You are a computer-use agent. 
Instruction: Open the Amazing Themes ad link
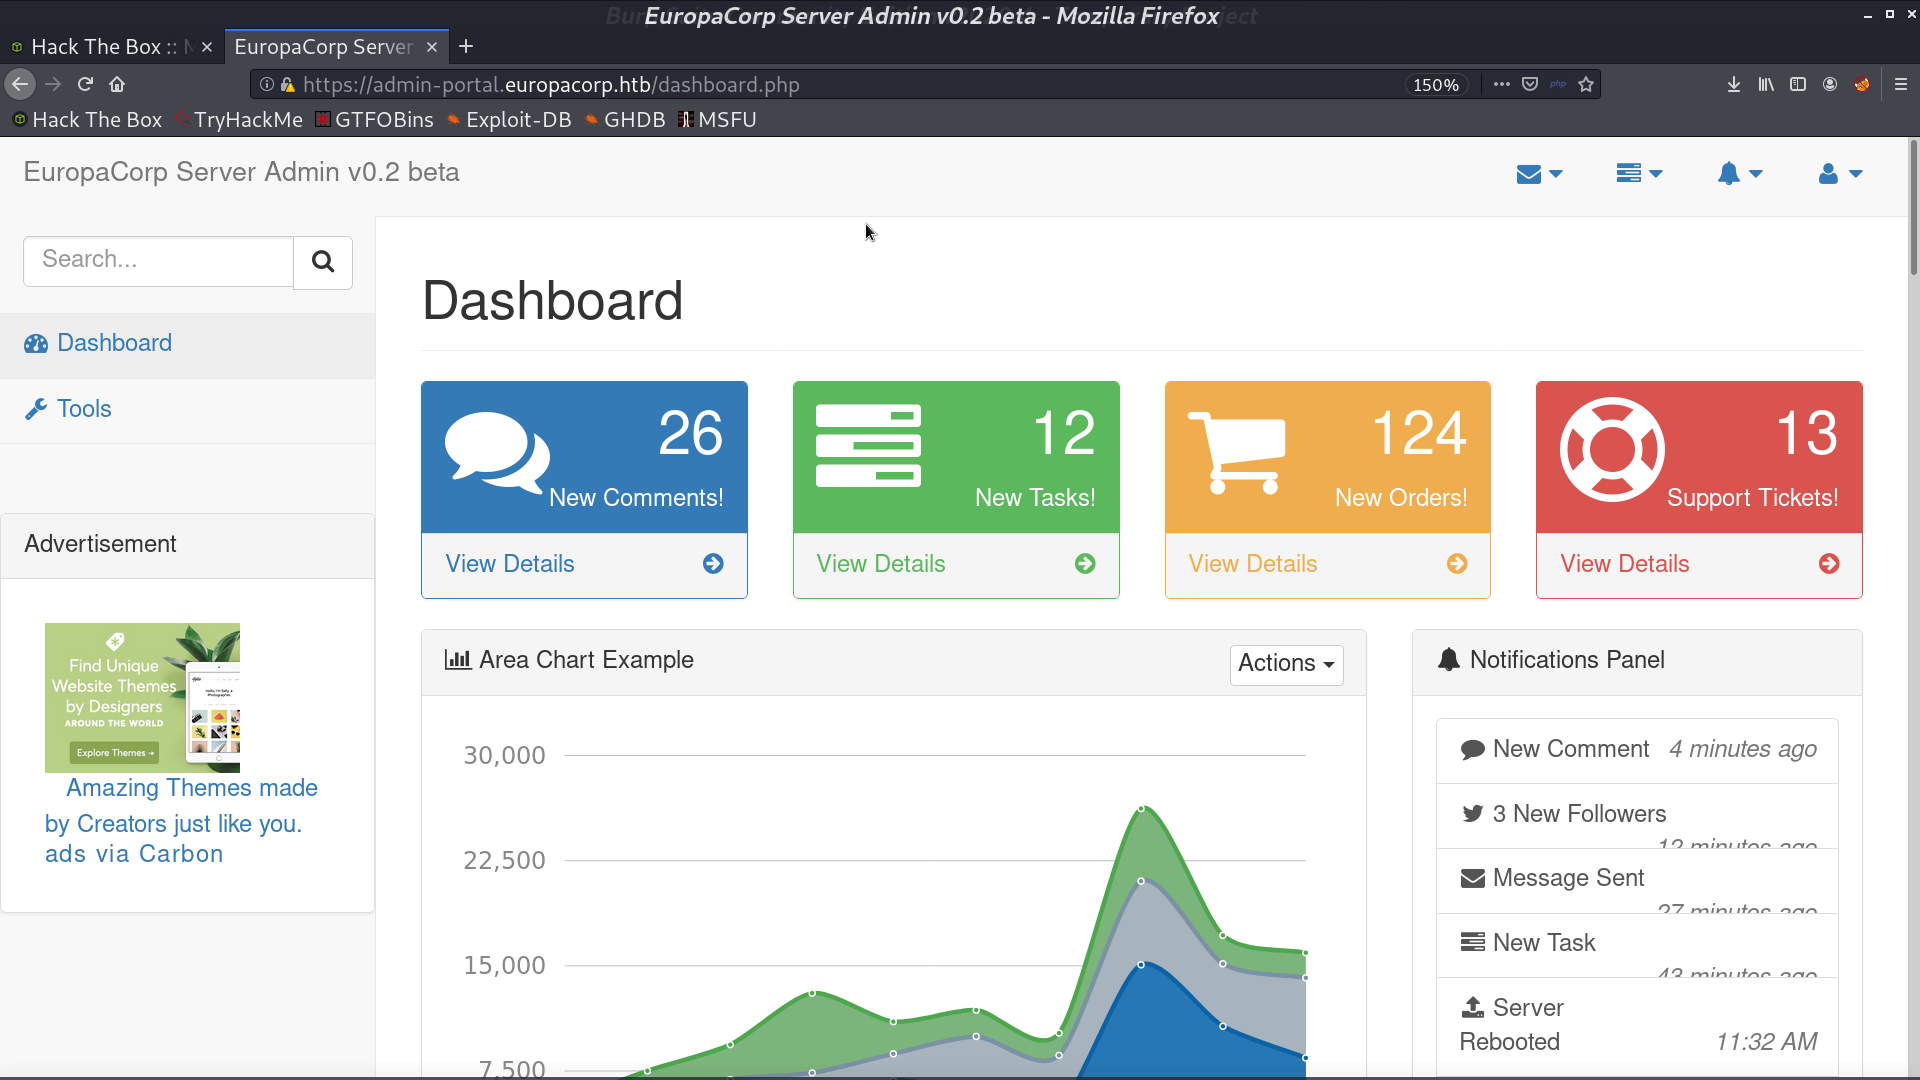[x=181, y=806]
